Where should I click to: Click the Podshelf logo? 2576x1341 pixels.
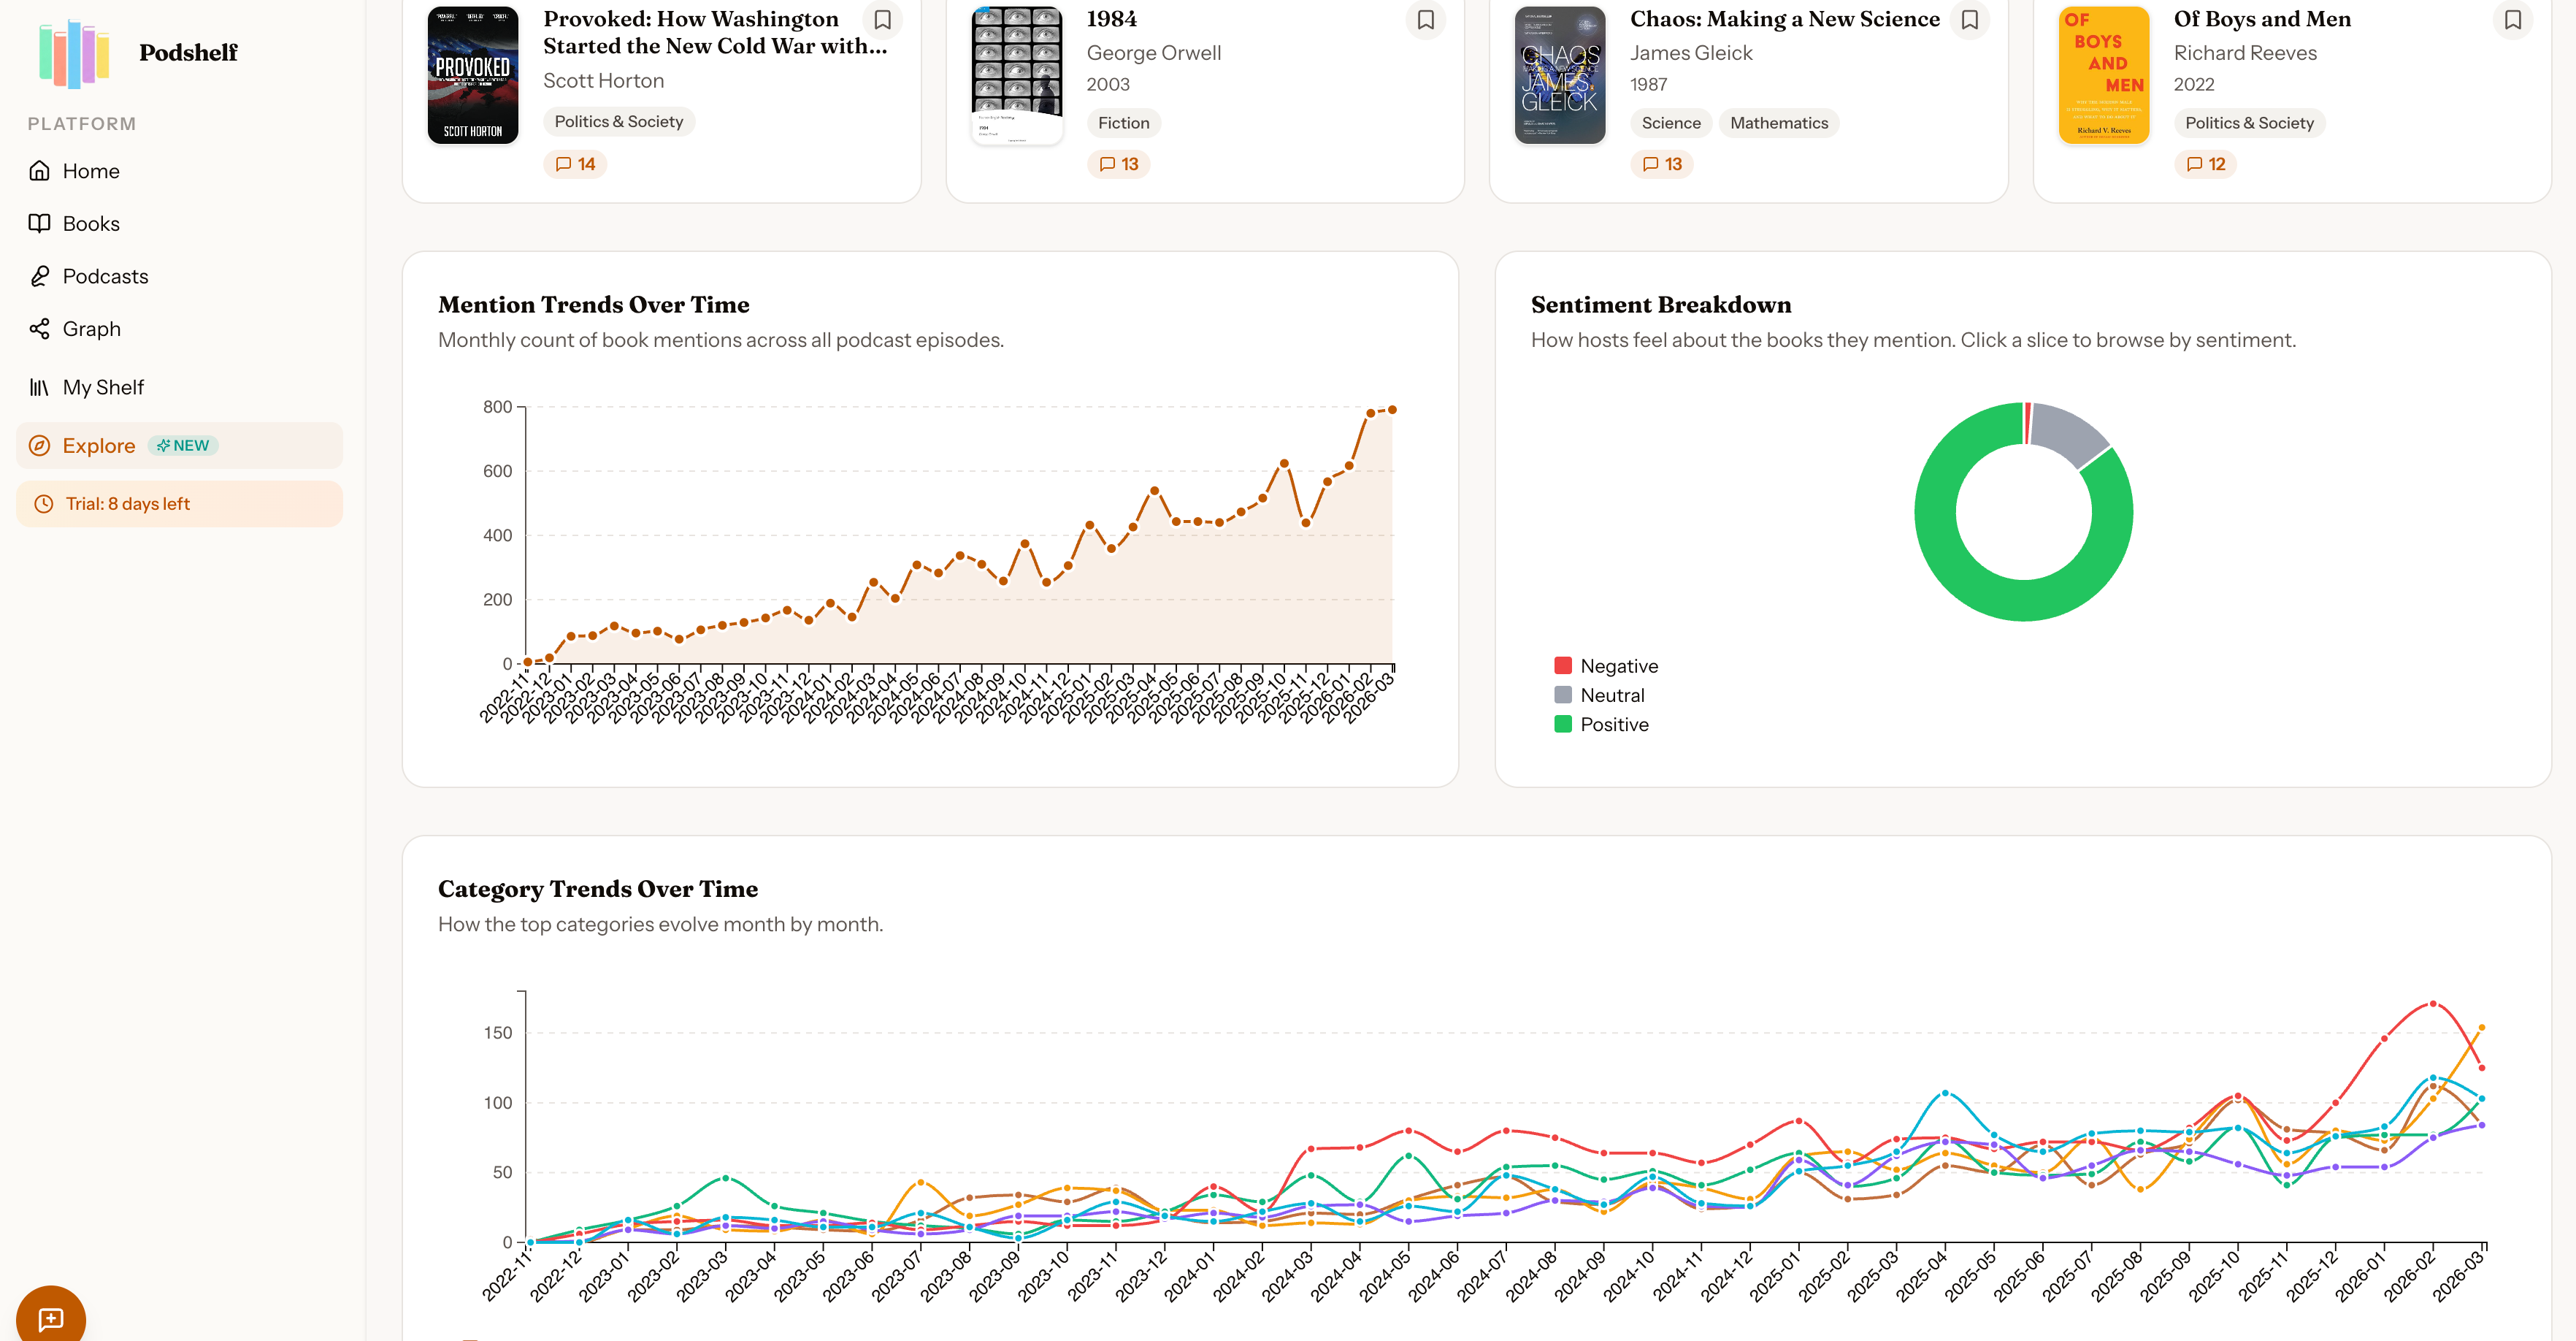tap(137, 52)
